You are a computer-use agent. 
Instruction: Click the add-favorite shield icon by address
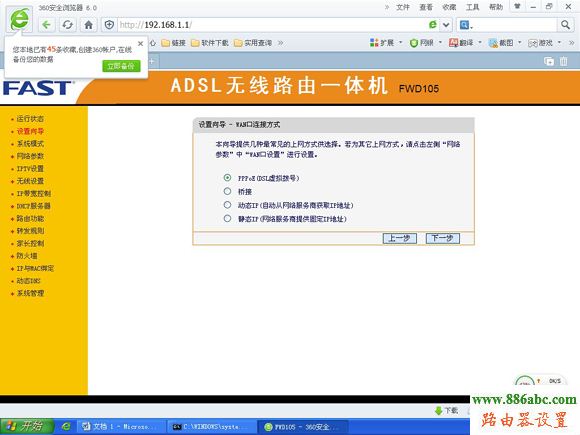tap(109, 25)
